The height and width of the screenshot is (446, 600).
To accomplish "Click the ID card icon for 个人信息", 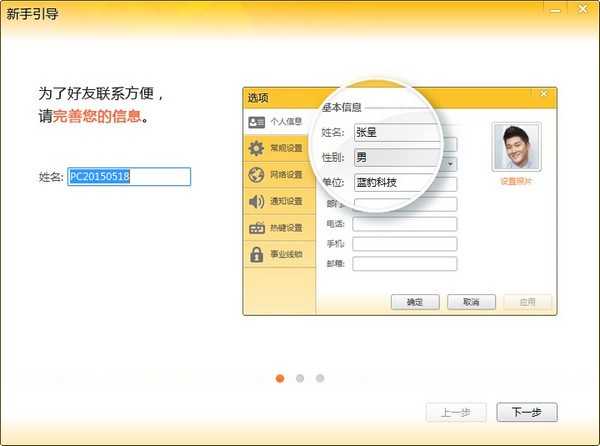I will (256, 122).
